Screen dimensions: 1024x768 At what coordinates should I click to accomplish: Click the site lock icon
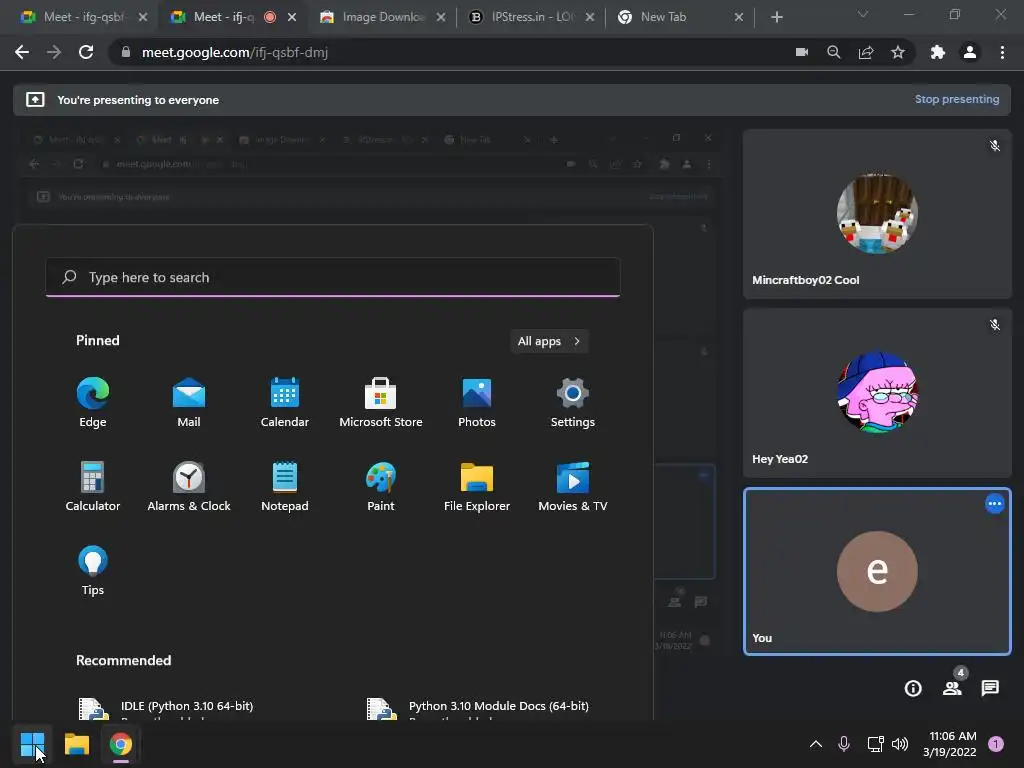[x=125, y=52]
